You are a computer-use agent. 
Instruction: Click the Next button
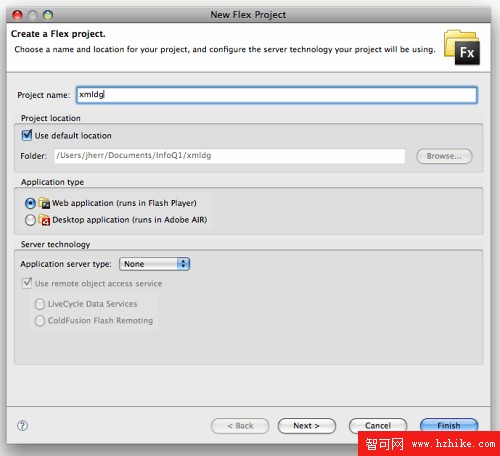307,426
